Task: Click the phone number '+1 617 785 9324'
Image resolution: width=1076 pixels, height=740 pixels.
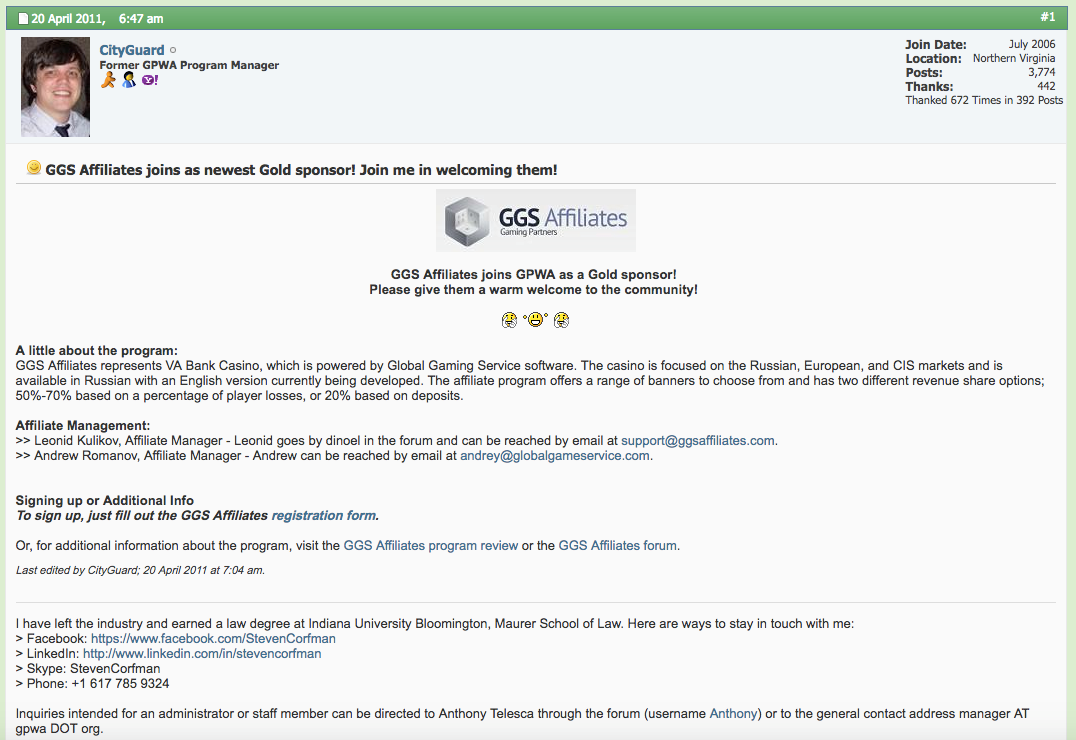Action: click(x=120, y=684)
